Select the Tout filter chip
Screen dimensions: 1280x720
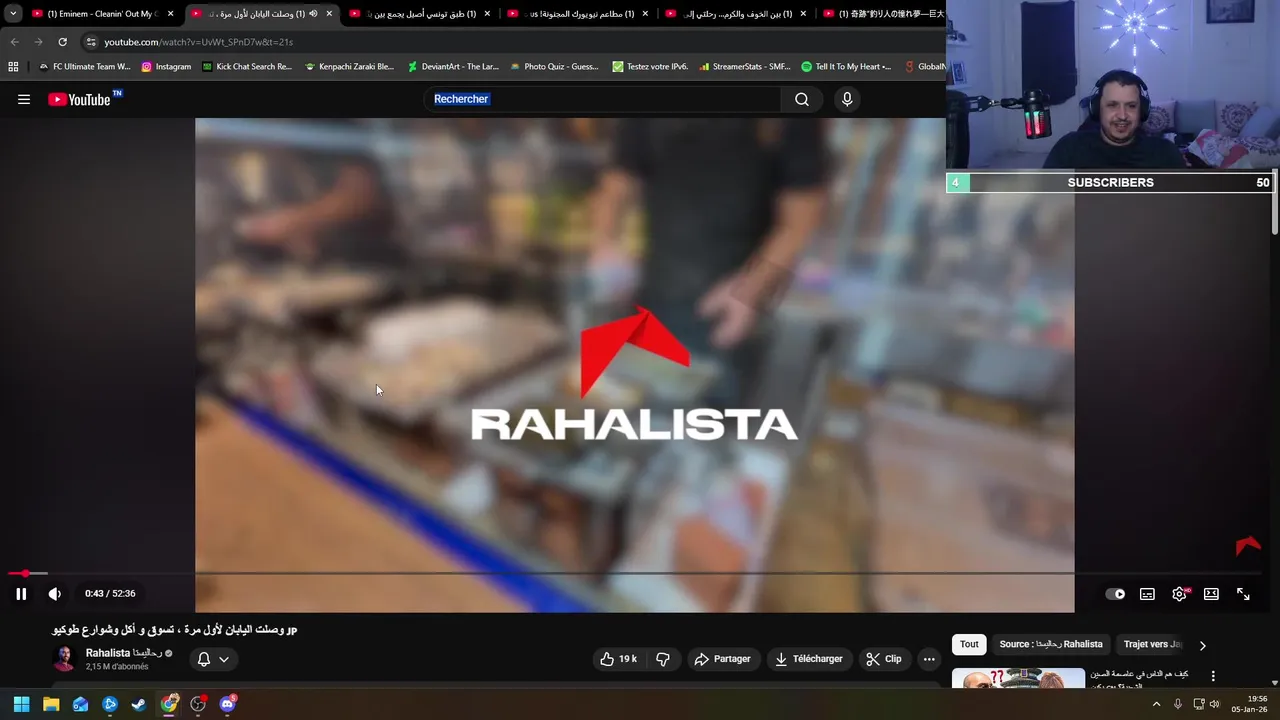(x=969, y=644)
